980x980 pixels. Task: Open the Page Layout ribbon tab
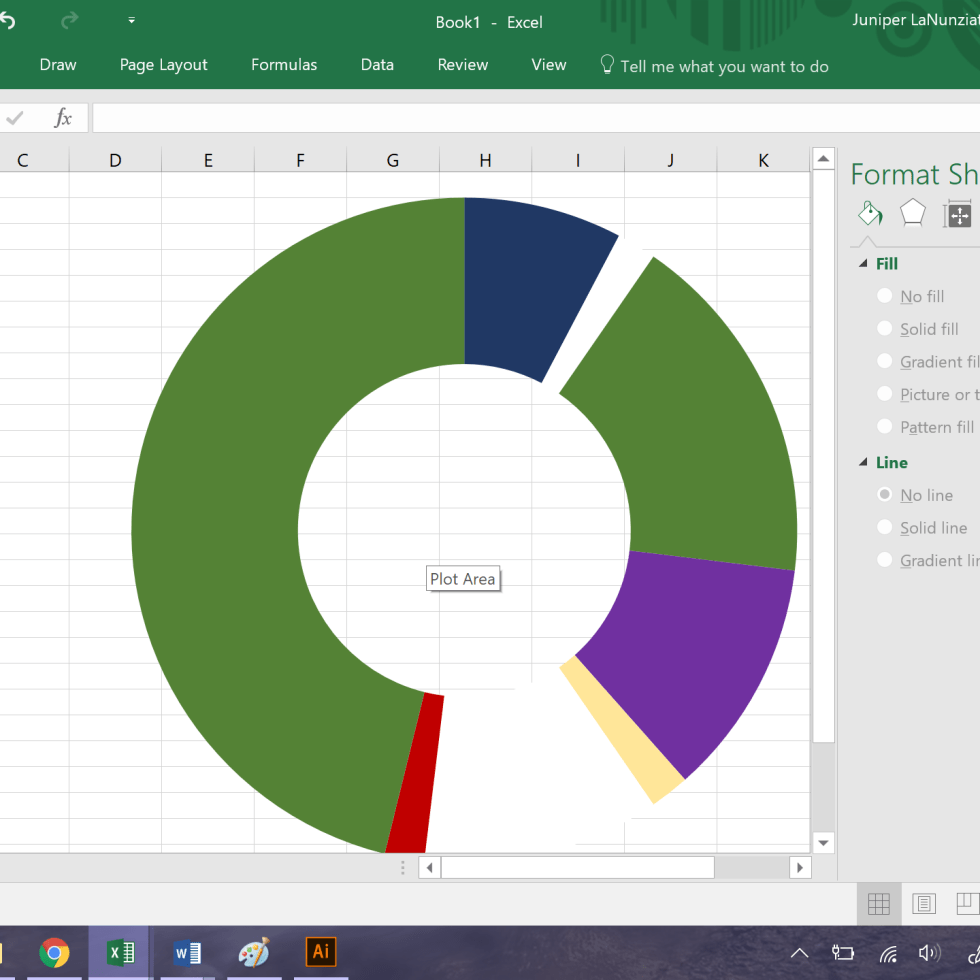coord(163,65)
